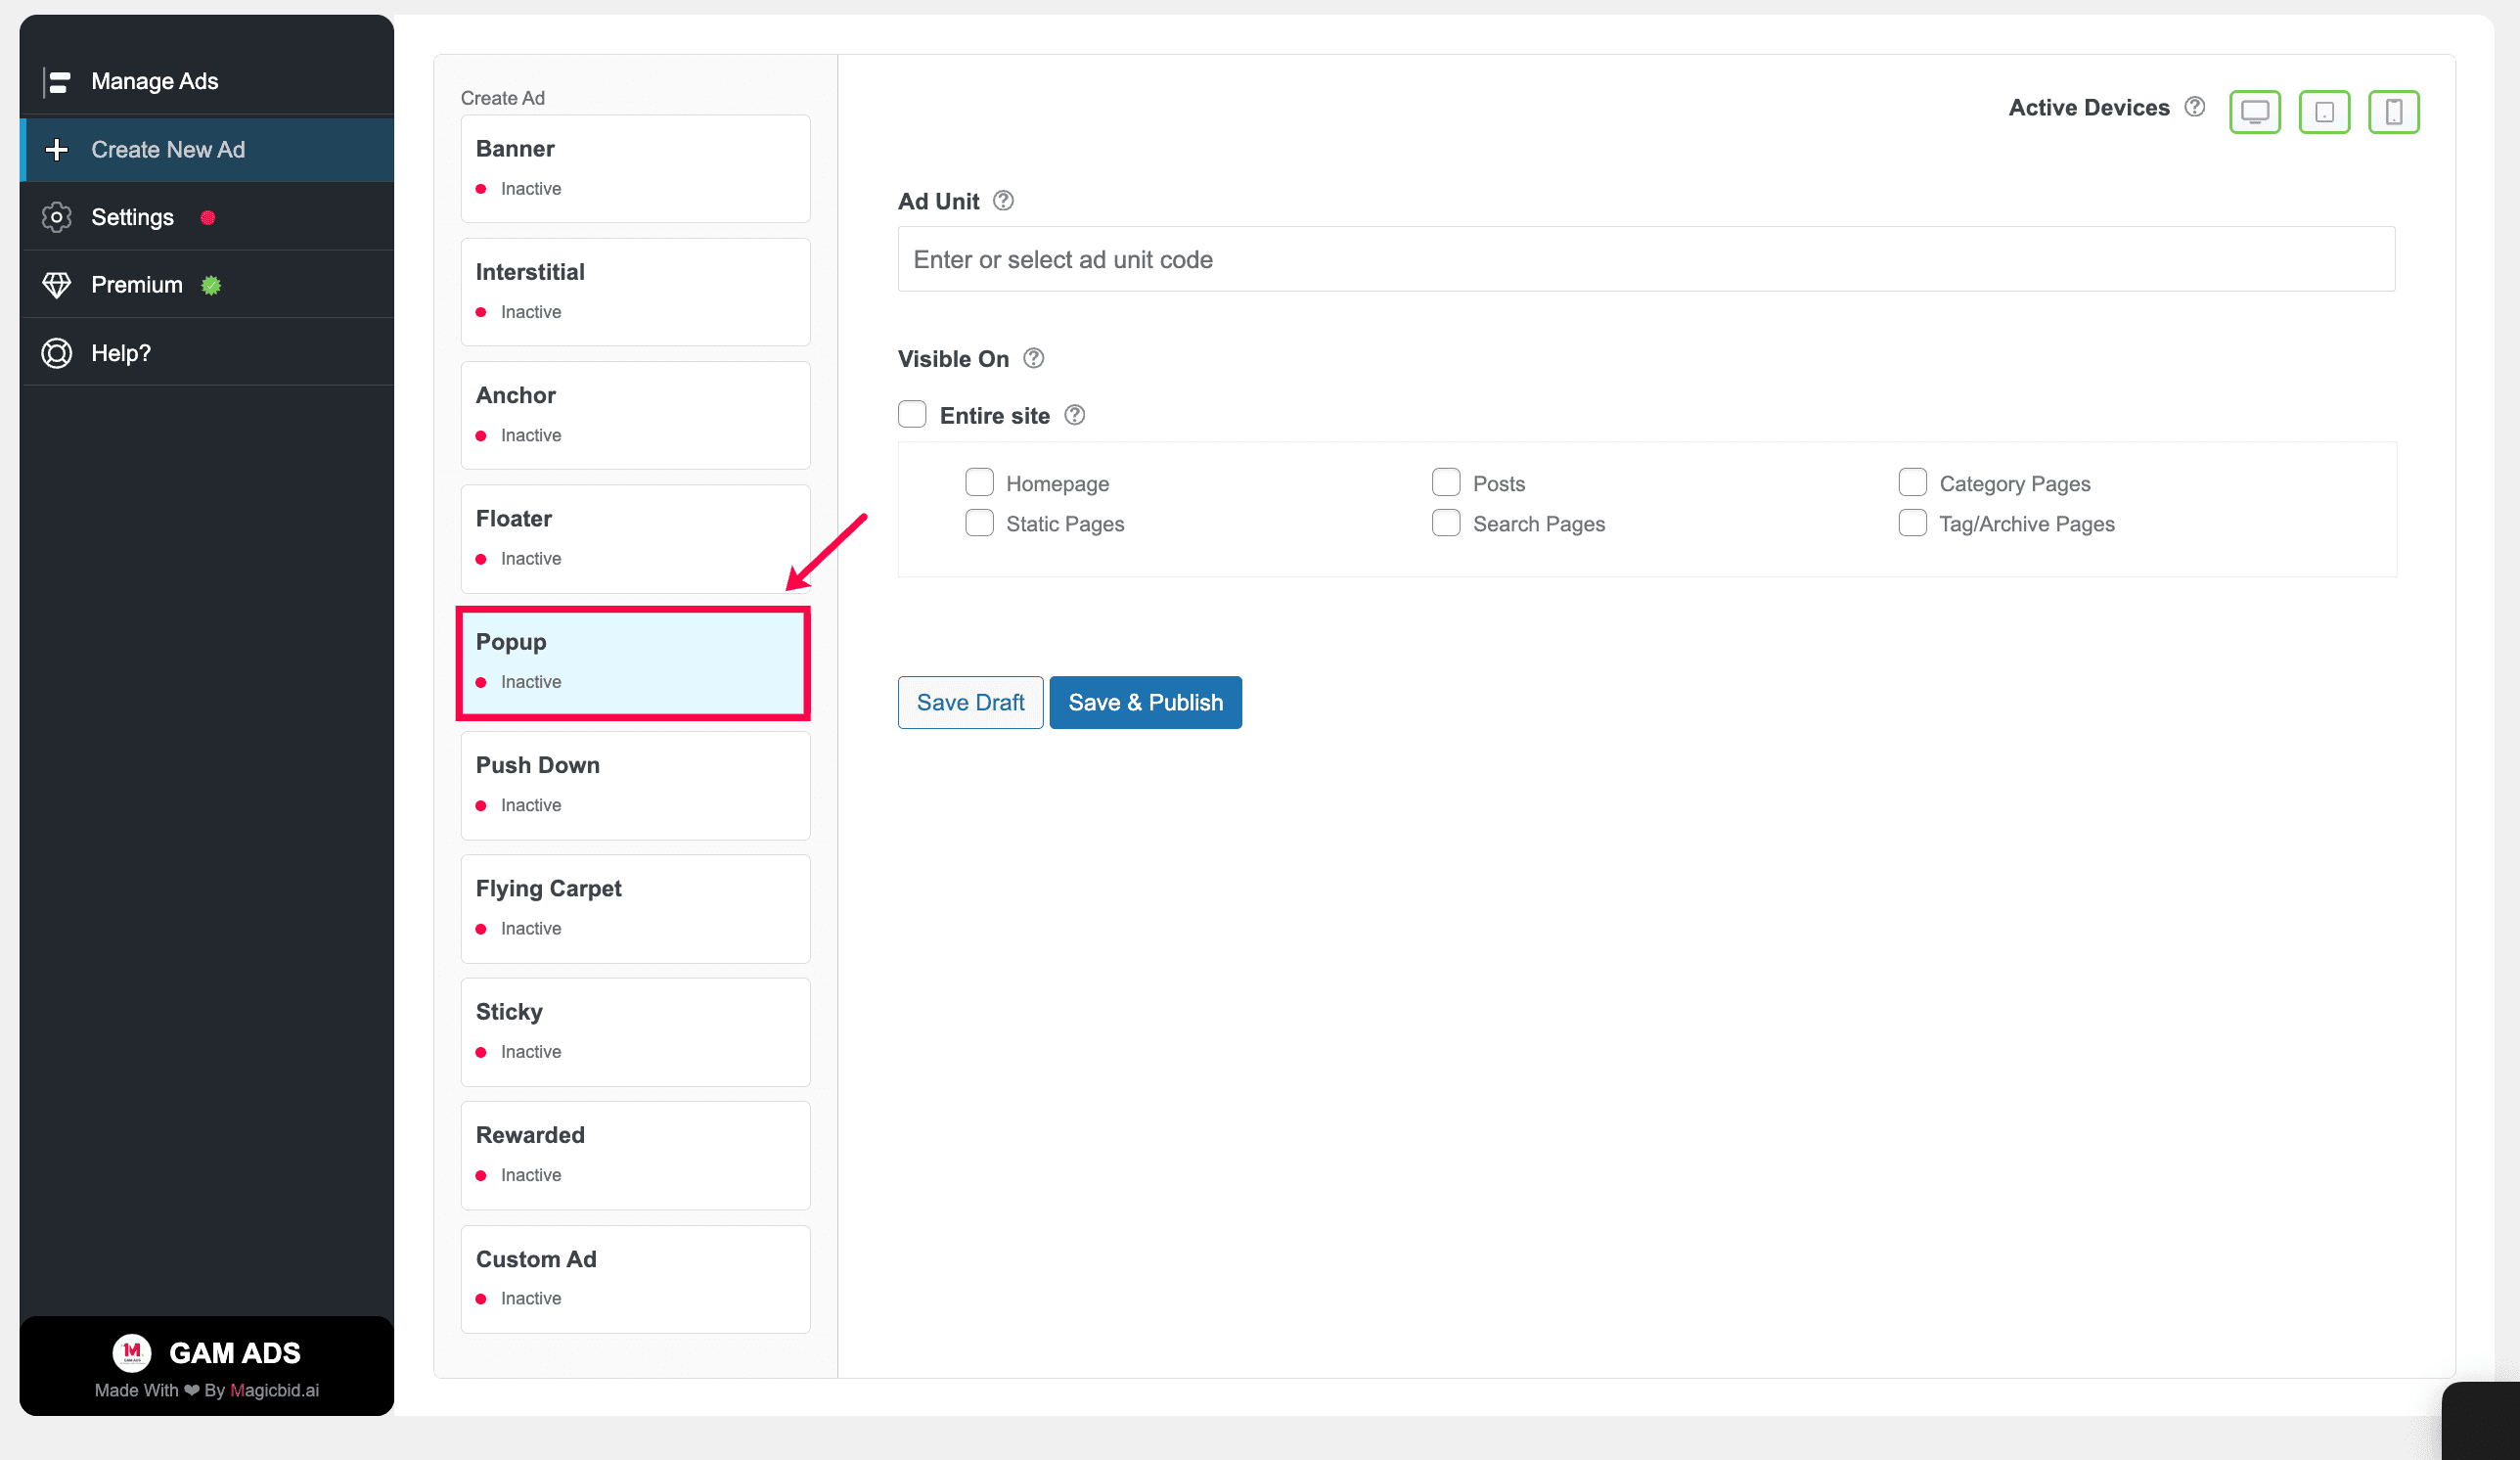2520x1460 pixels.
Task: Click the help icon next to Visible On
Action: 1034,358
